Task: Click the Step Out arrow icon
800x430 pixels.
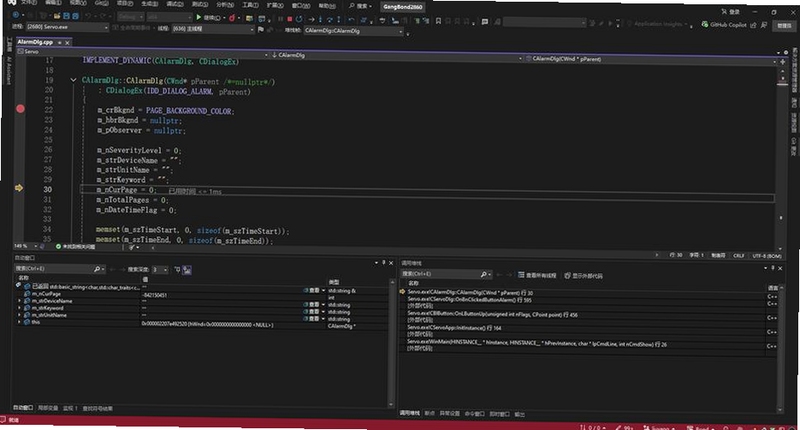Action: (x=339, y=19)
